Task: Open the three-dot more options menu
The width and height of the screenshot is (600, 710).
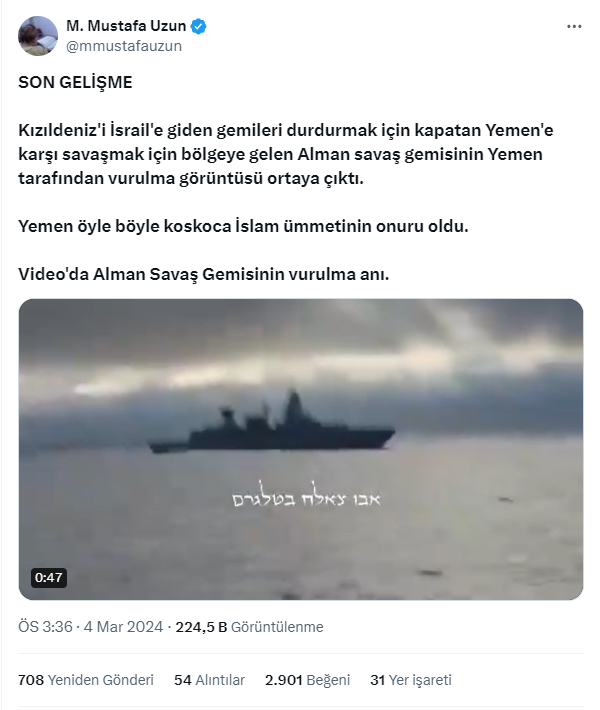Action: [574, 27]
